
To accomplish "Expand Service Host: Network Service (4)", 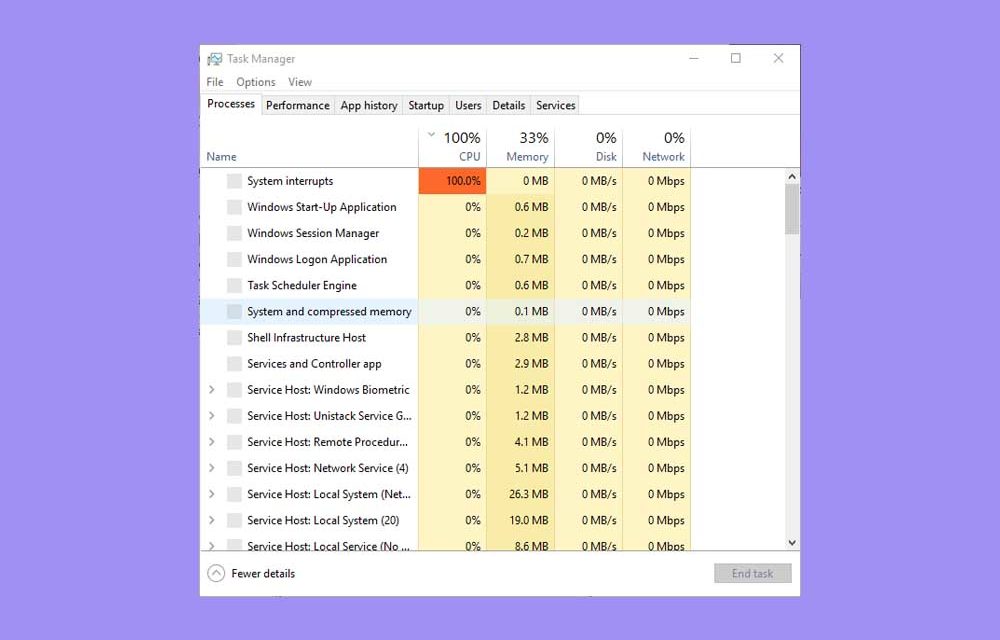I will point(212,467).
